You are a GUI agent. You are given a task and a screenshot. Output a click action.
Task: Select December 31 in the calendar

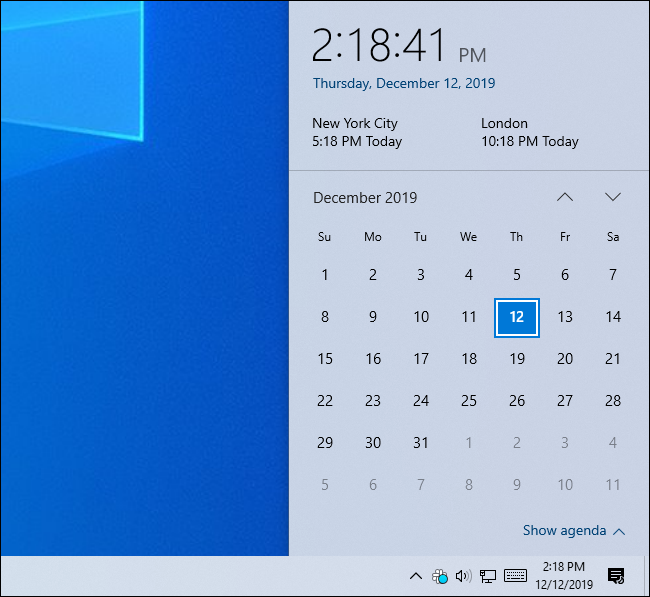[420, 443]
